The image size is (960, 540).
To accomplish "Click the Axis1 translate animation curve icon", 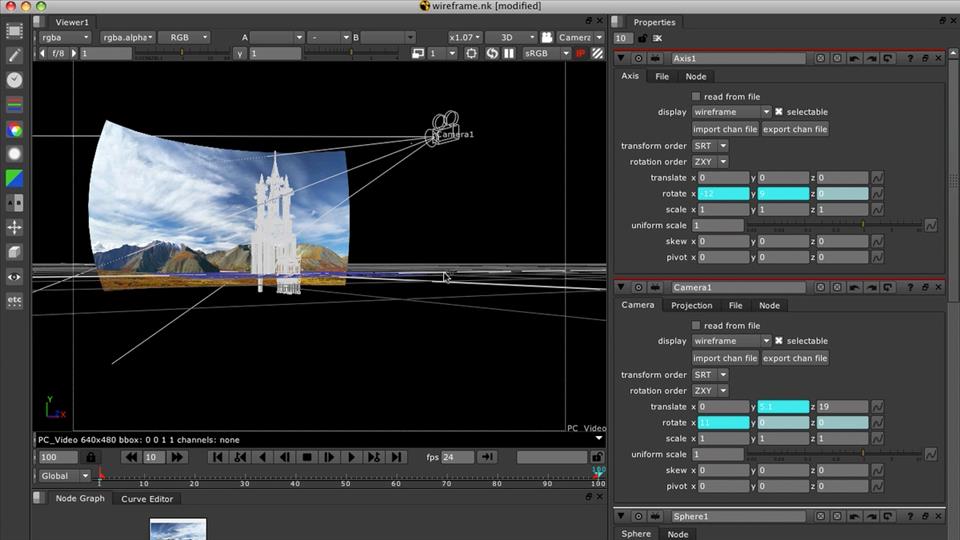I will [877, 178].
